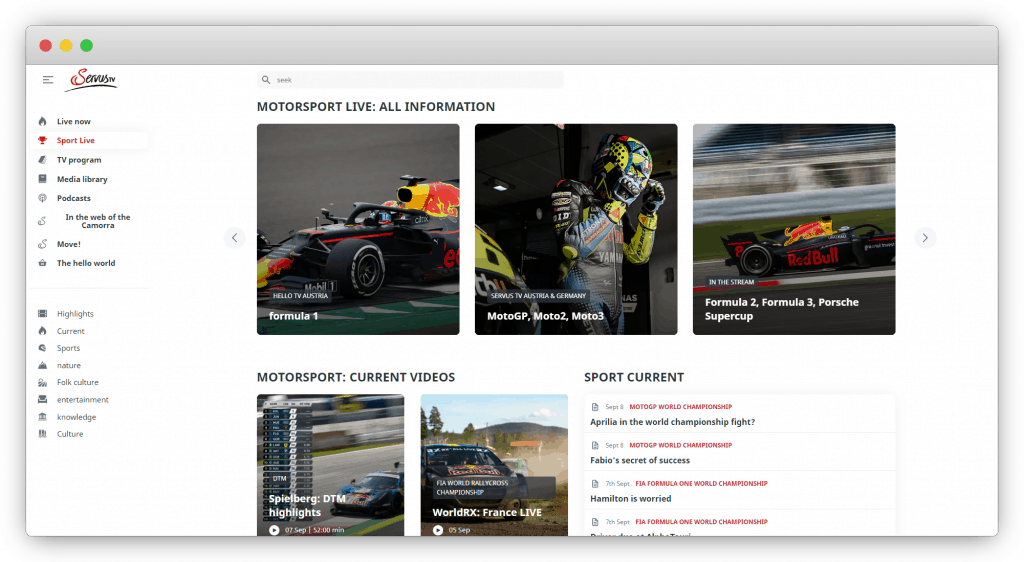Click the Live now flame icon

tap(42, 121)
